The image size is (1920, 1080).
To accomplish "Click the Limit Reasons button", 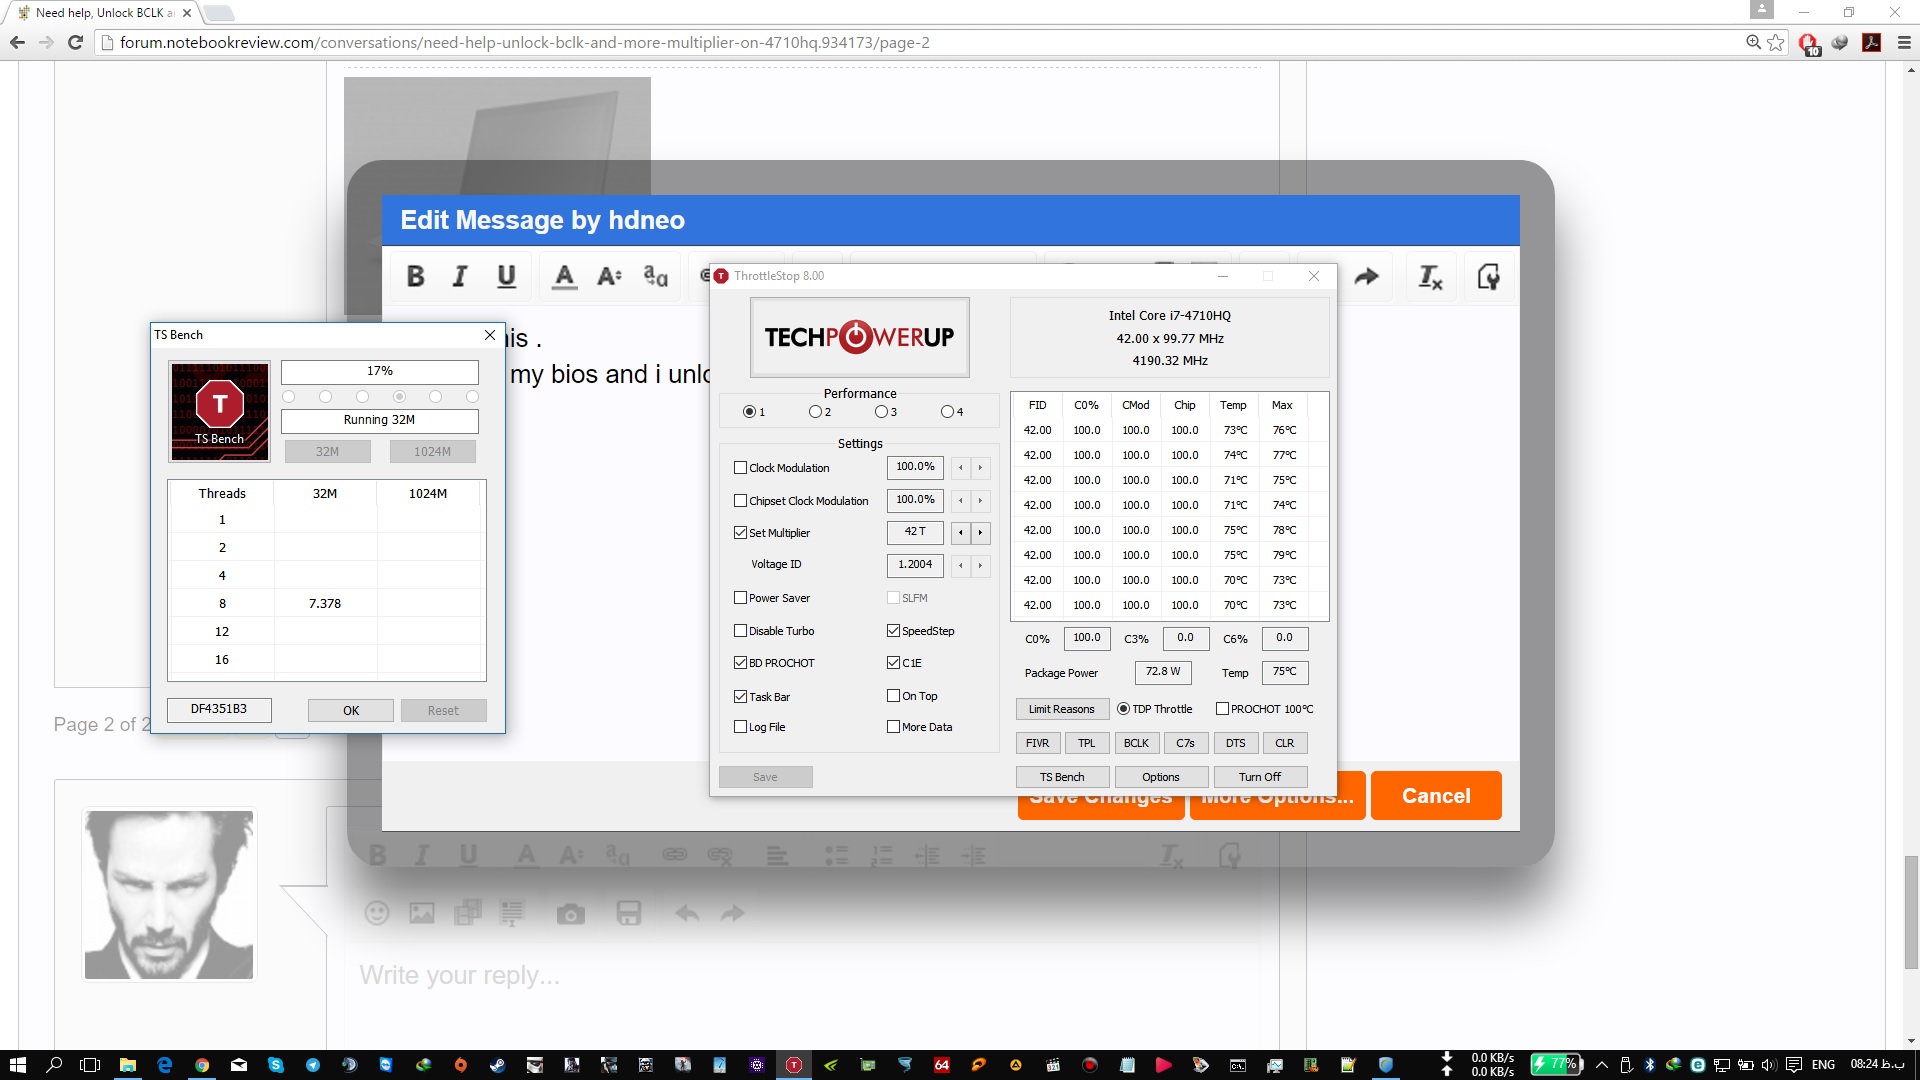I will (x=1061, y=709).
